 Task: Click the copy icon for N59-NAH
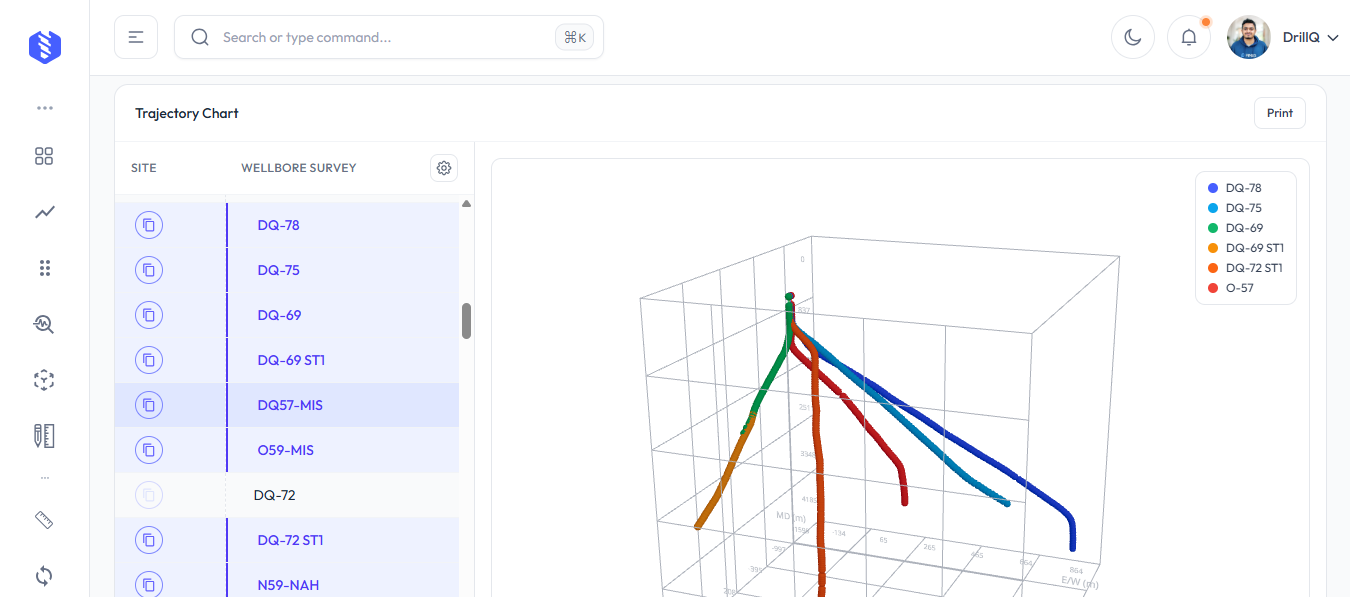click(149, 585)
